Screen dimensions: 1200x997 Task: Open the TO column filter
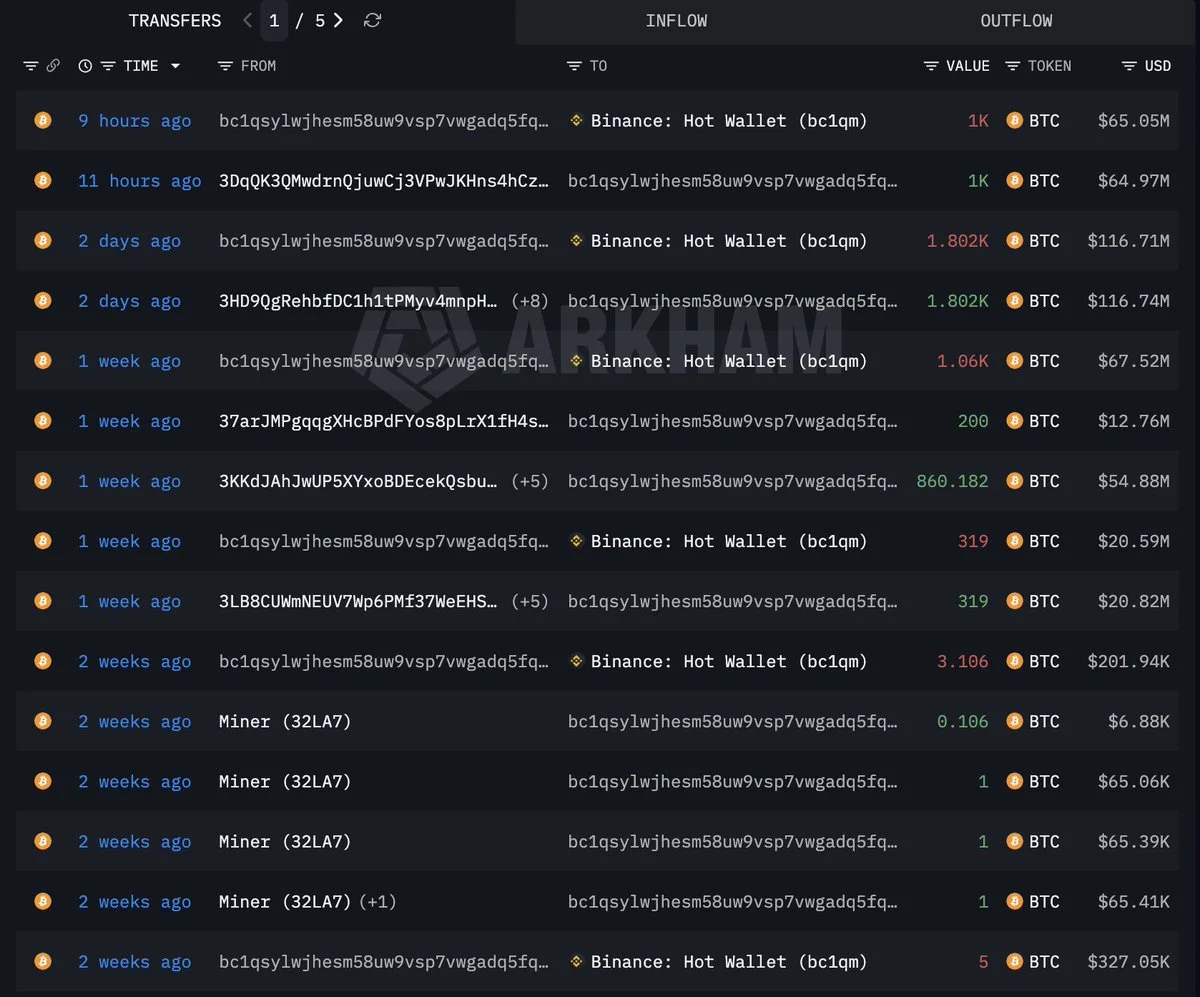pyautogui.click(x=574, y=66)
